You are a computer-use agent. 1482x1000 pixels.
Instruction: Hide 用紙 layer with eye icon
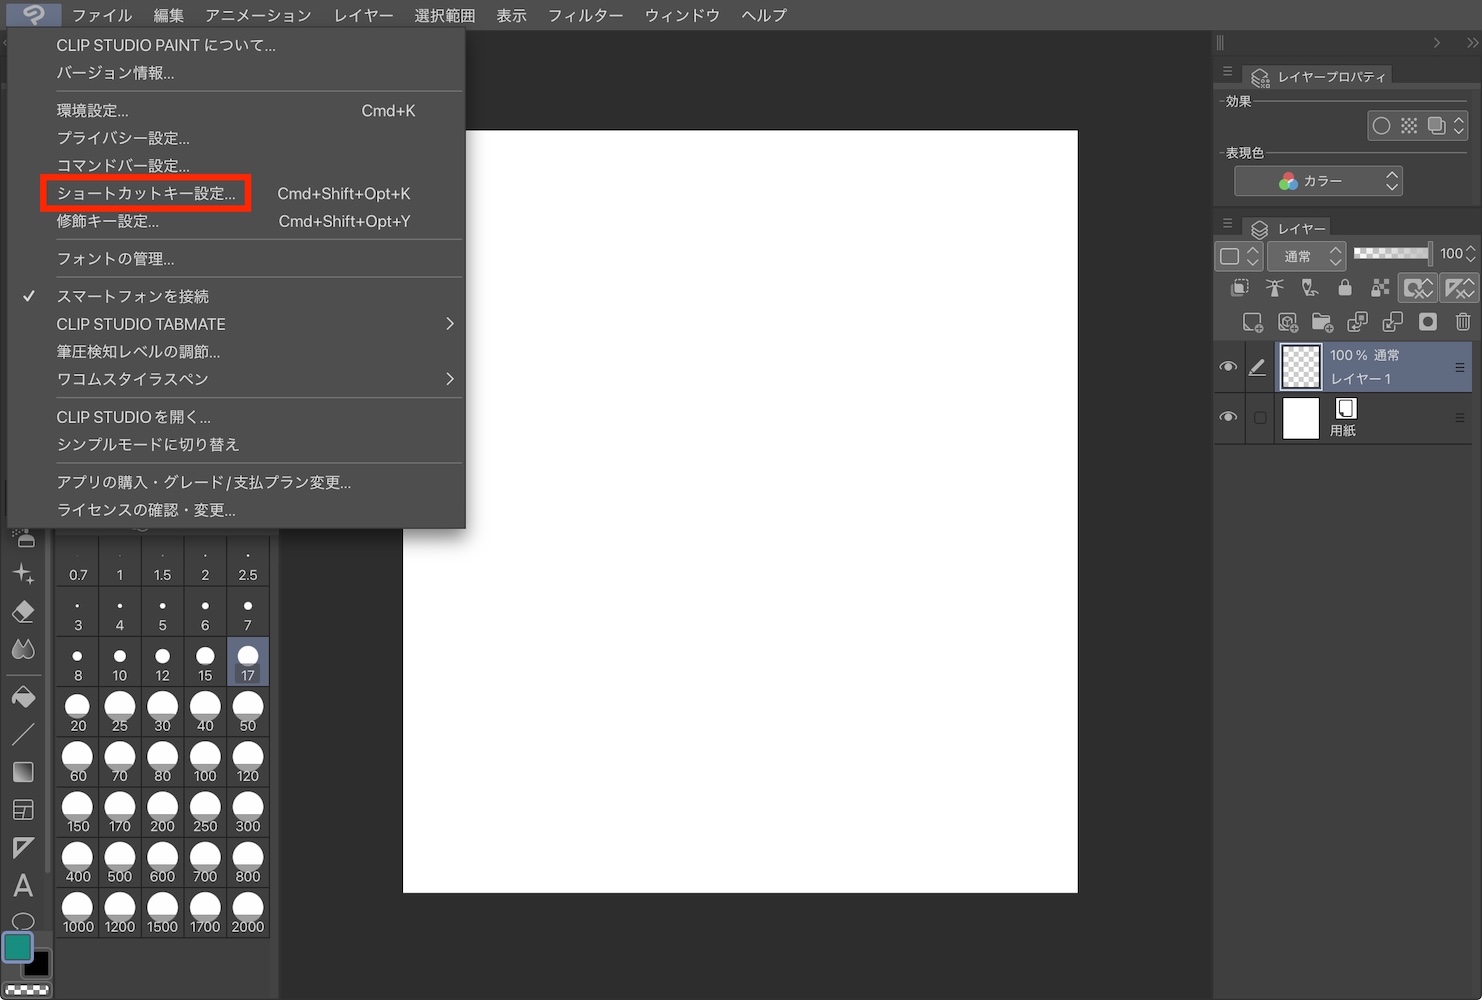(1228, 417)
